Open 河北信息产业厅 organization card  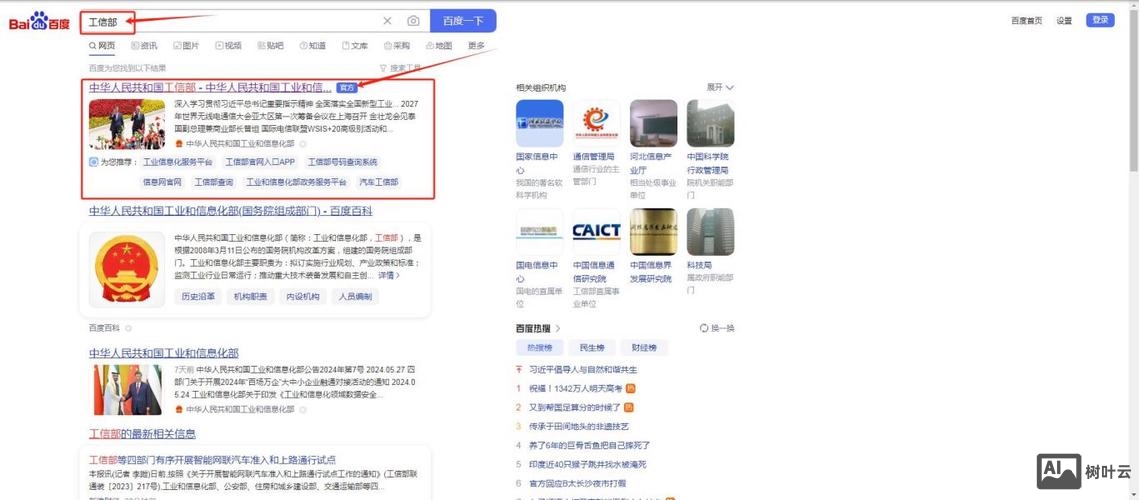coord(653,149)
